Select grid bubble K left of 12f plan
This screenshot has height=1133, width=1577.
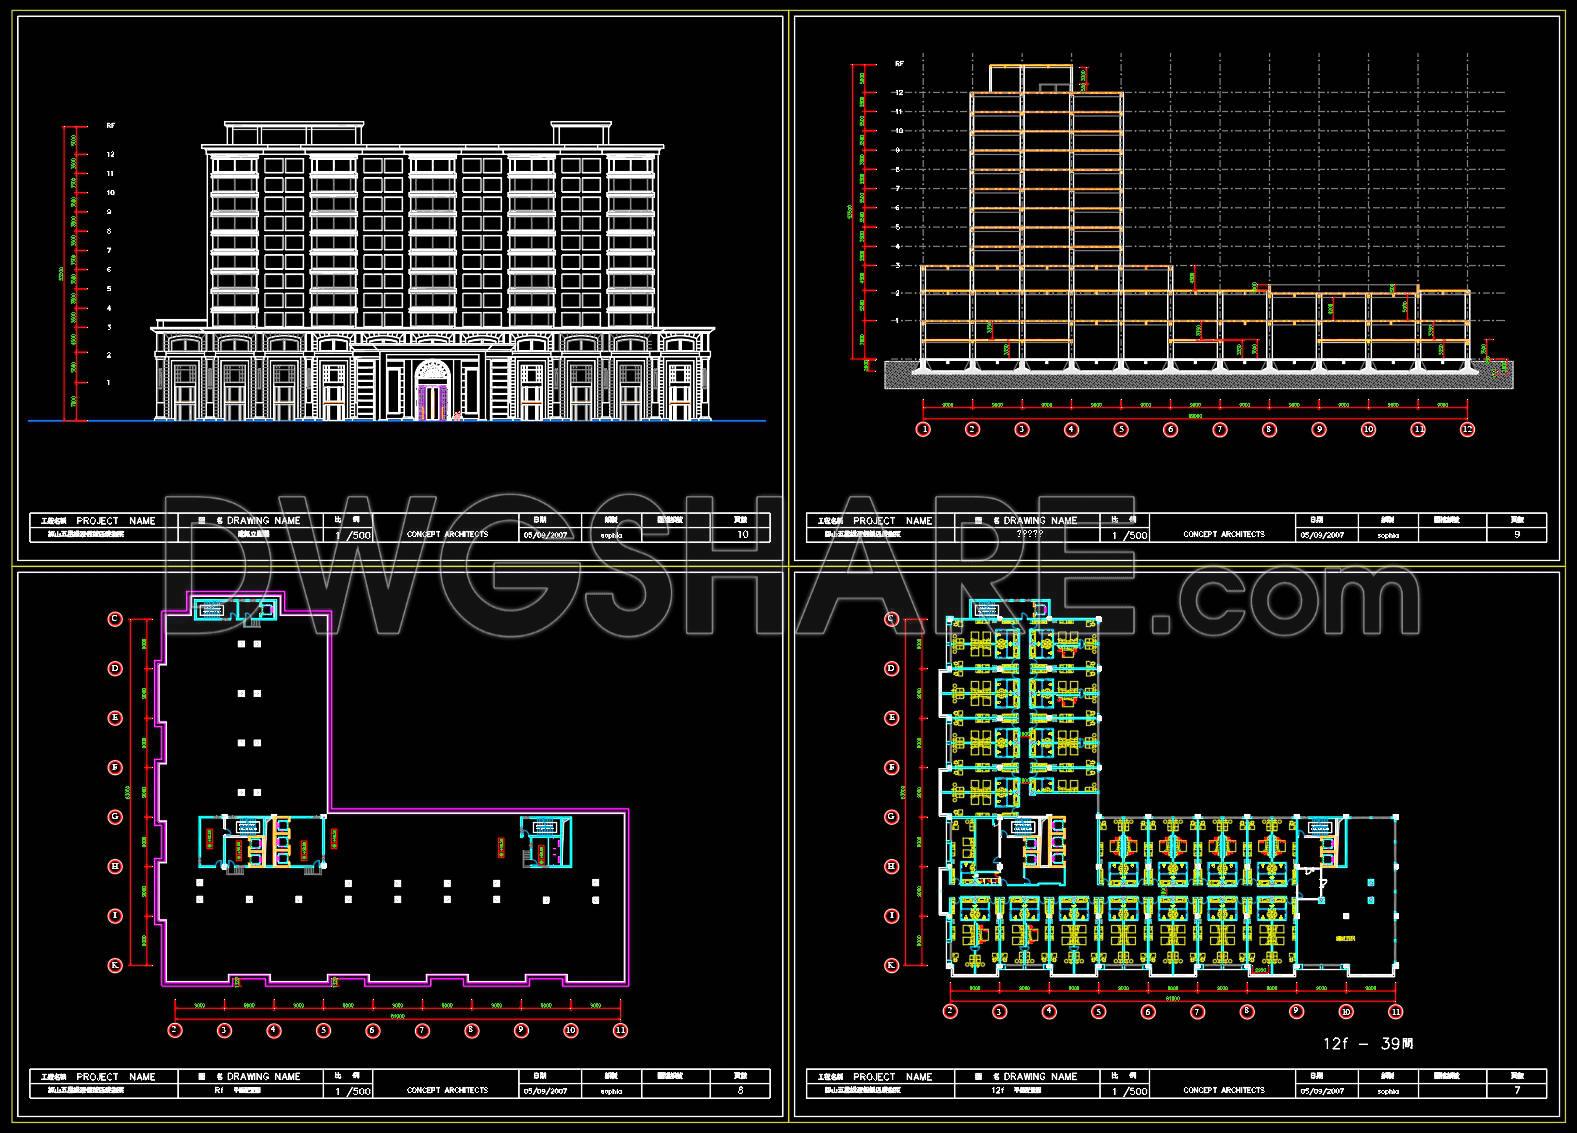click(x=891, y=965)
